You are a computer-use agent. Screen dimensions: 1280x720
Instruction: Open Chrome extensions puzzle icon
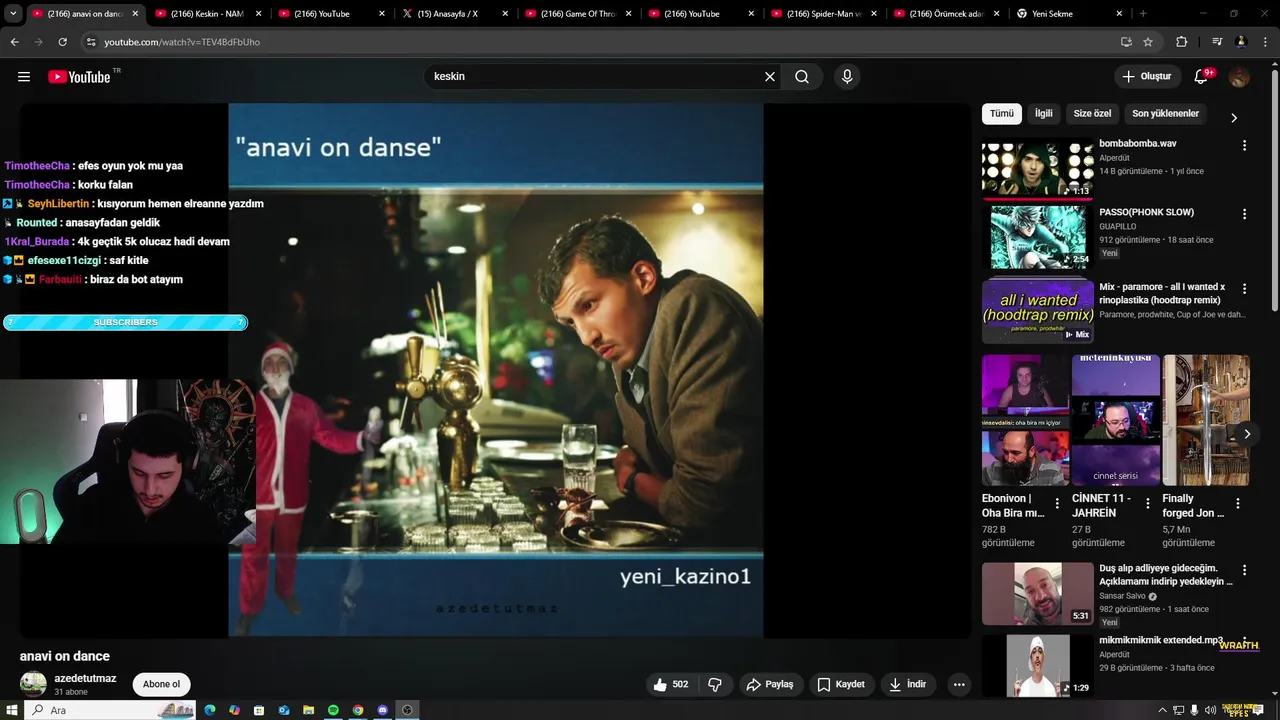coord(1182,42)
